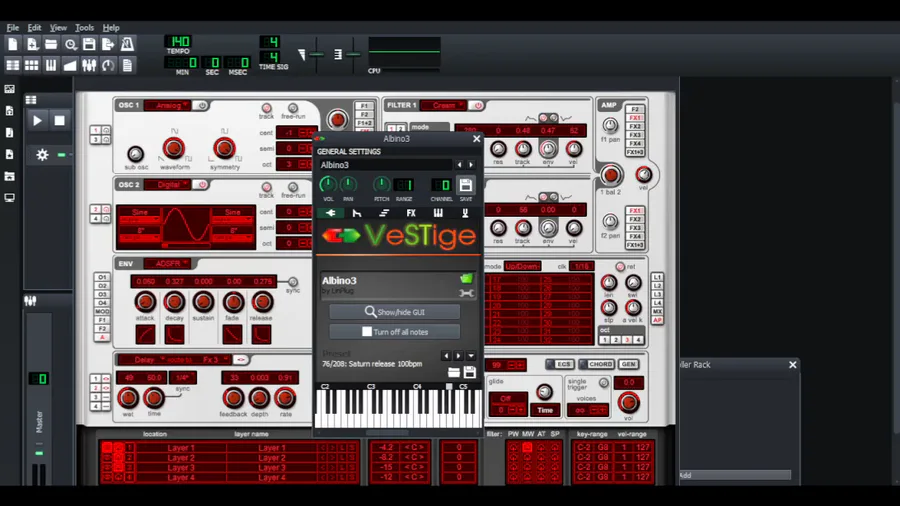Image resolution: width=900 pixels, height=506 pixels.
Task: Open the FILTER 1 Cream type dropdown
Action: [x=444, y=106]
